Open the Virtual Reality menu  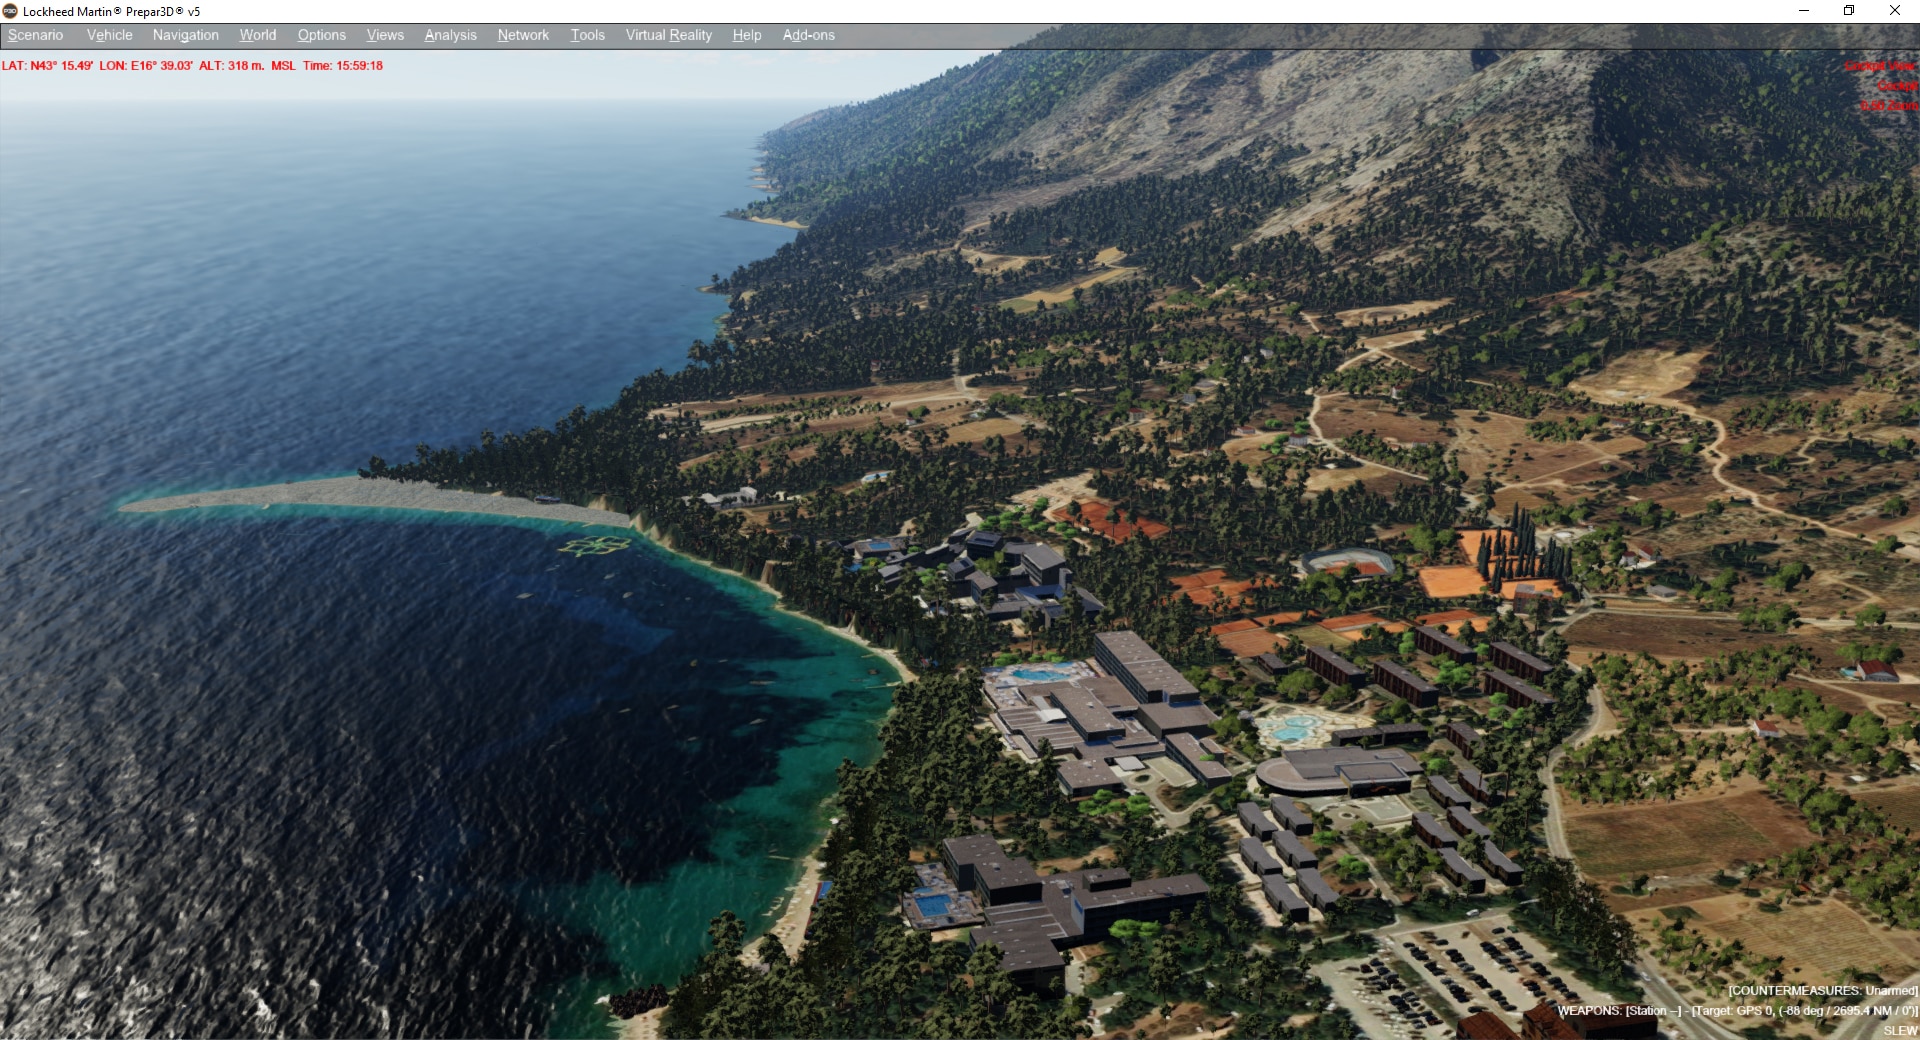668,35
